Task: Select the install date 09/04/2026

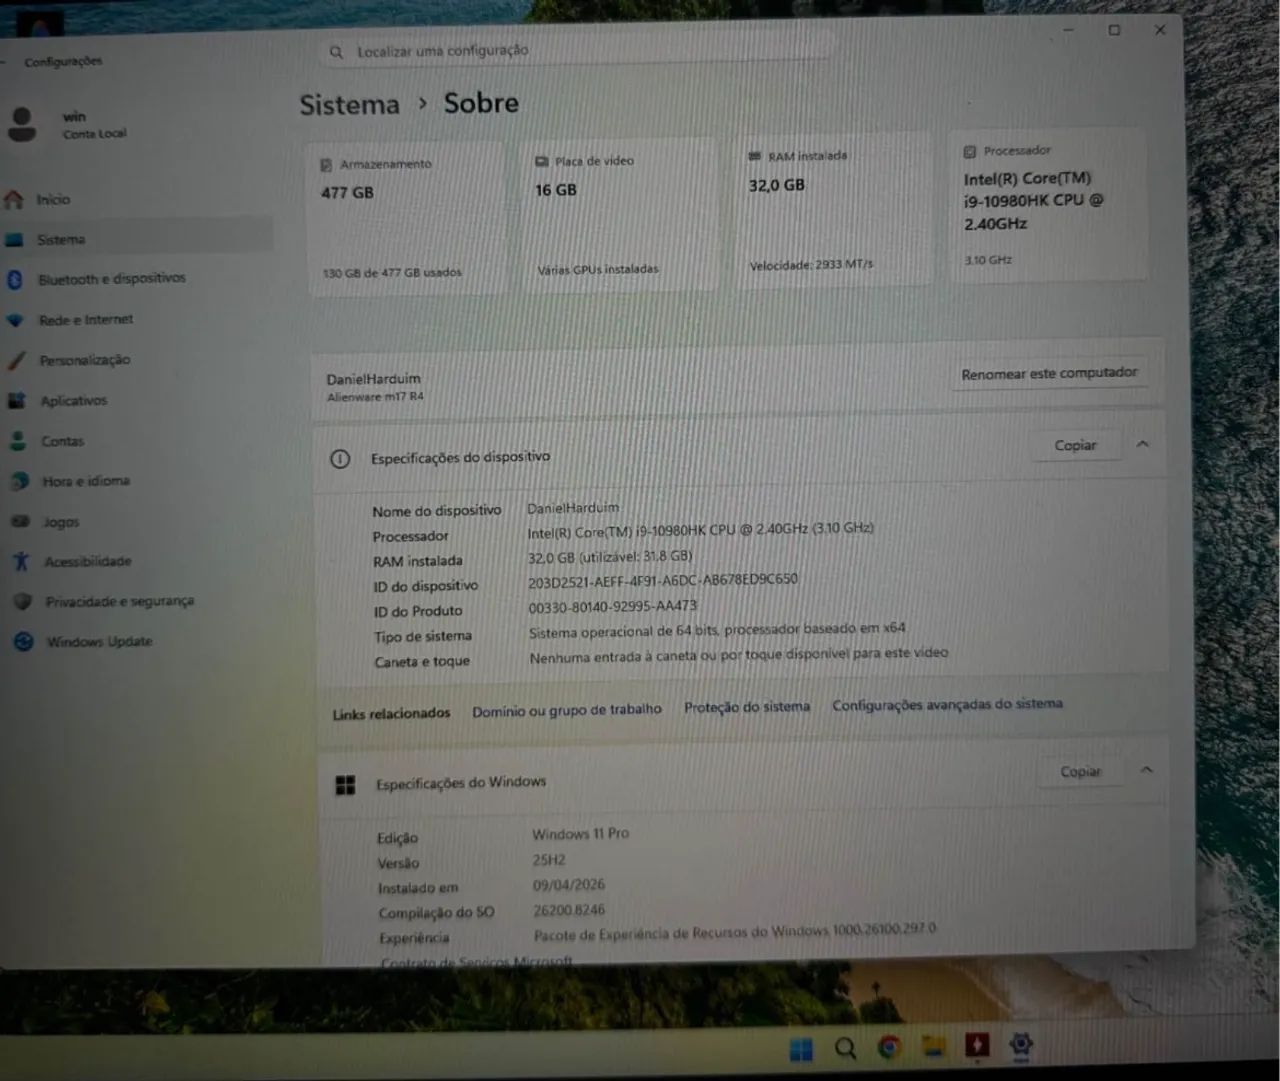Action: [x=569, y=885]
